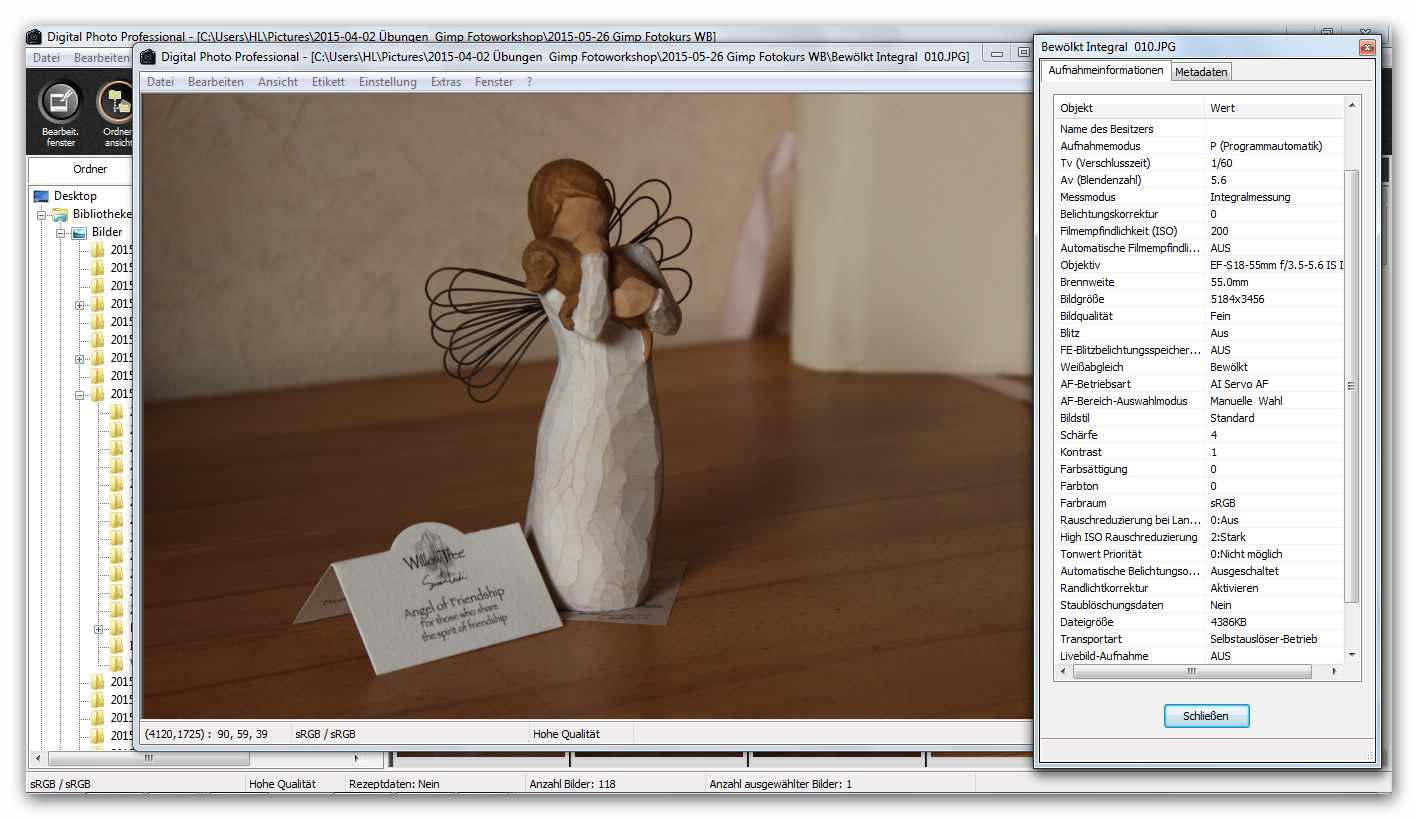Select the Bildstil row
The height and width of the screenshot is (820, 1418).
click(x=1200, y=418)
